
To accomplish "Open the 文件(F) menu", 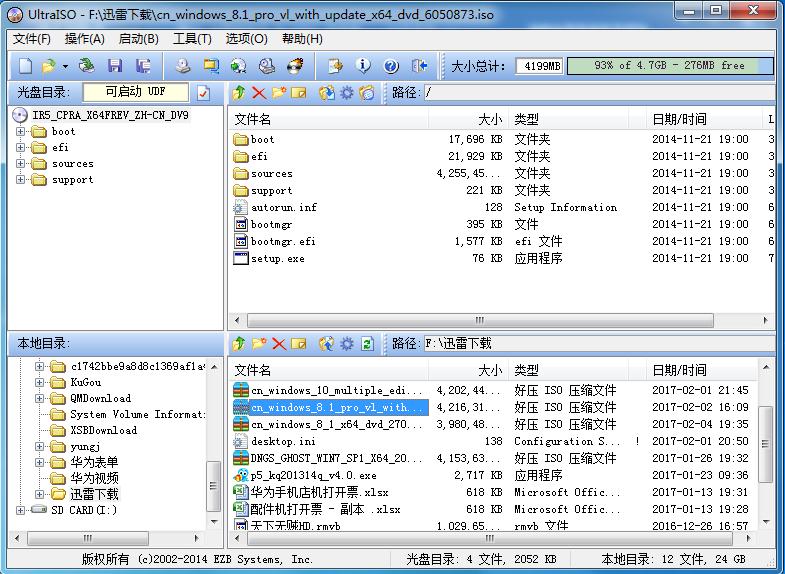I will point(32,39).
